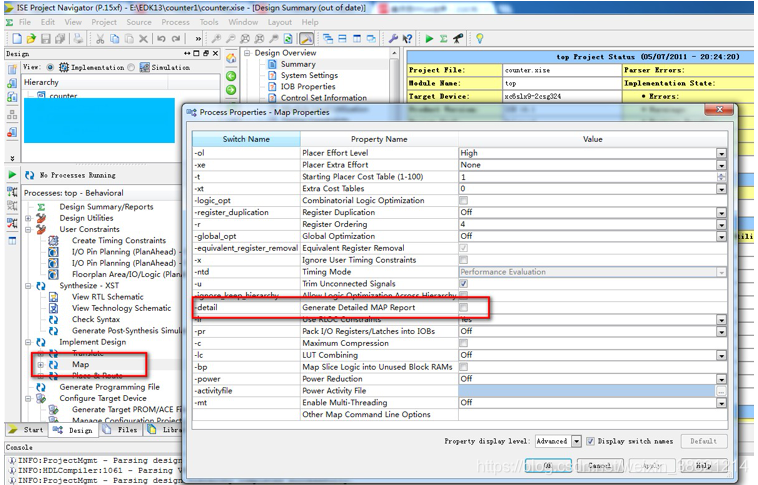
Task: Click the green Run play toolbar icon
Action: (429, 39)
